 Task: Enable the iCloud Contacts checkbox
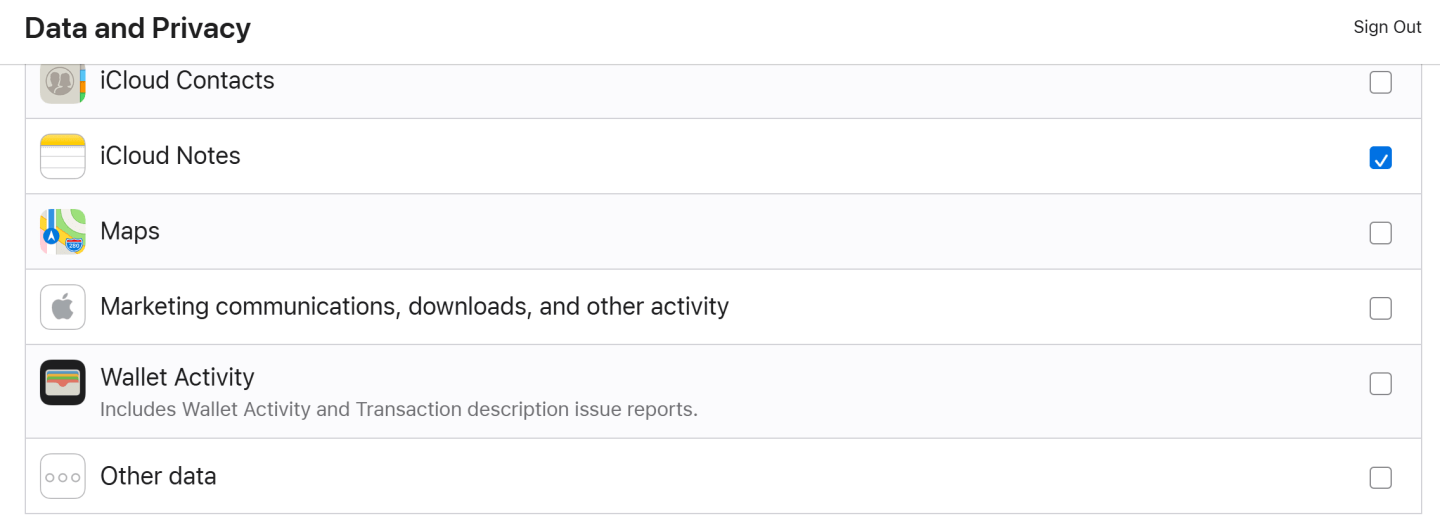1380,82
